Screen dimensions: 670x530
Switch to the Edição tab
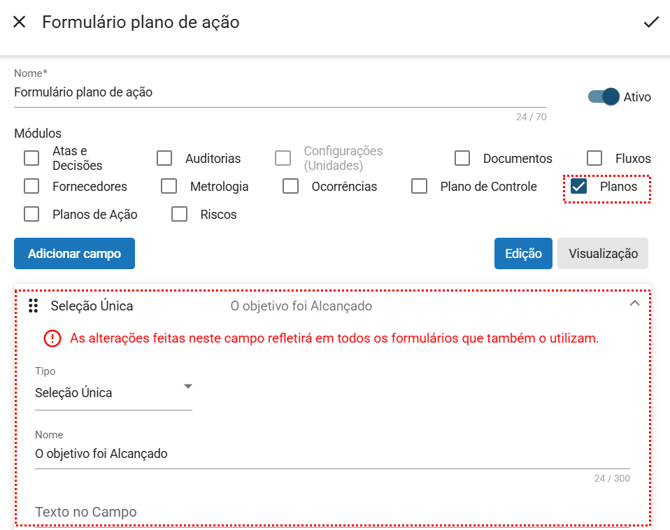(523, 254)
